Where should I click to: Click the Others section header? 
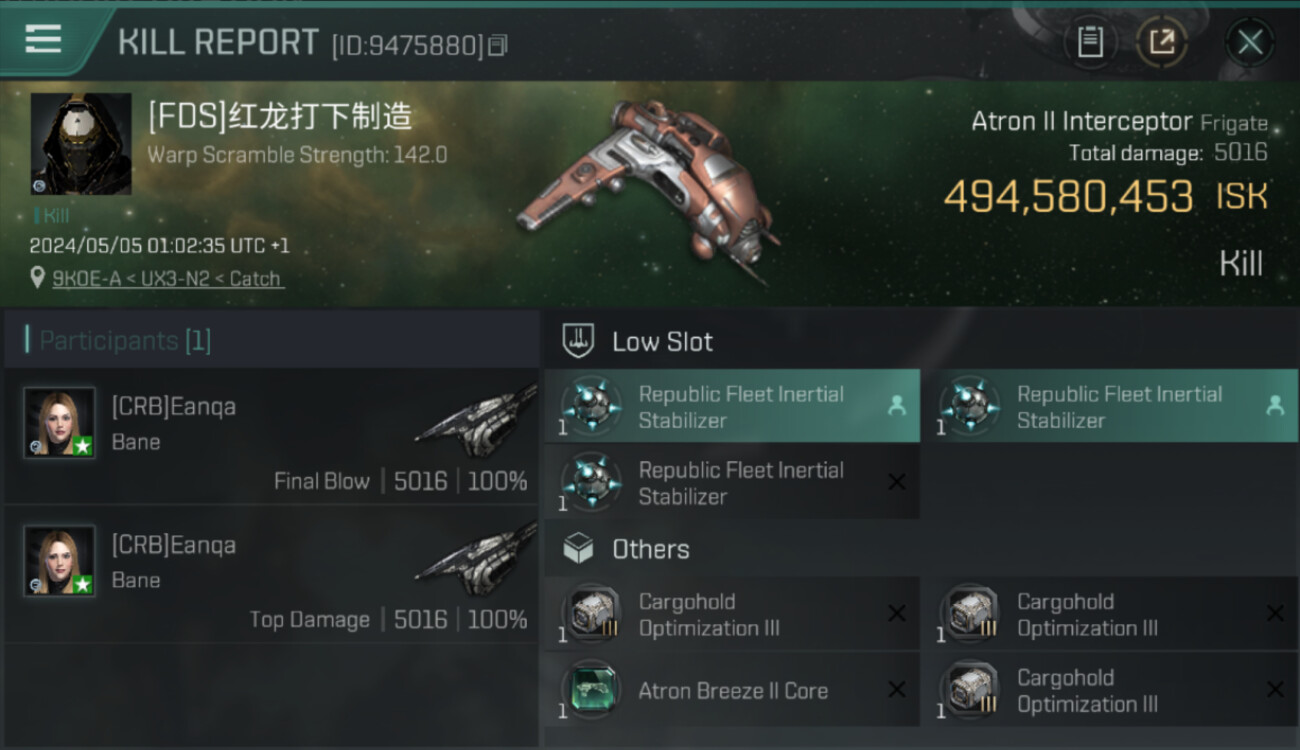(x=650, y=549)
